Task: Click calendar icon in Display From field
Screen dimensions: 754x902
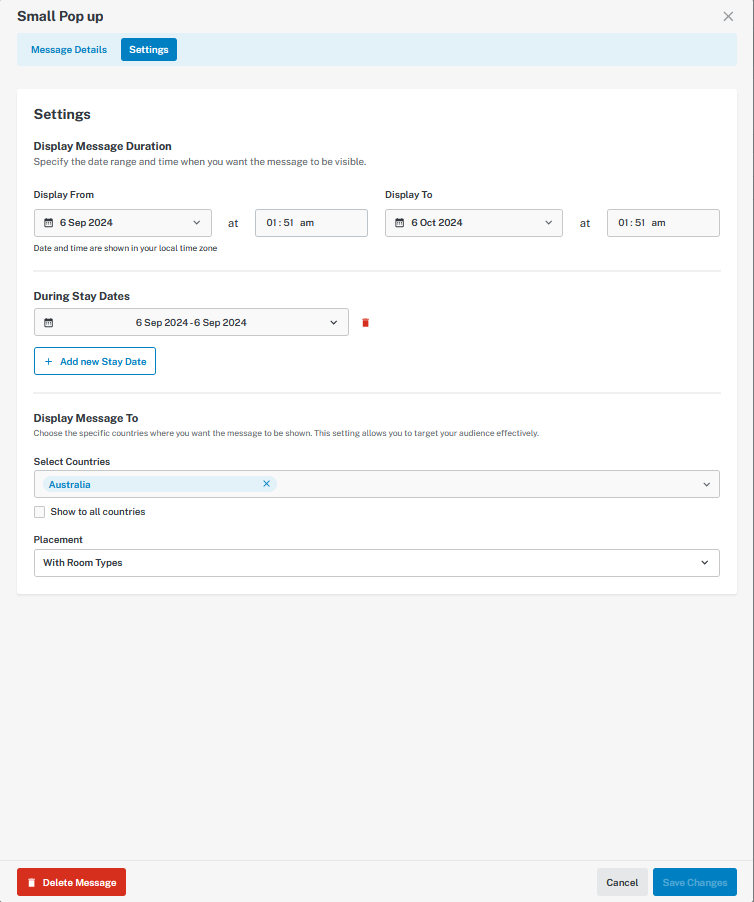Action: click(x=49, y=223)
